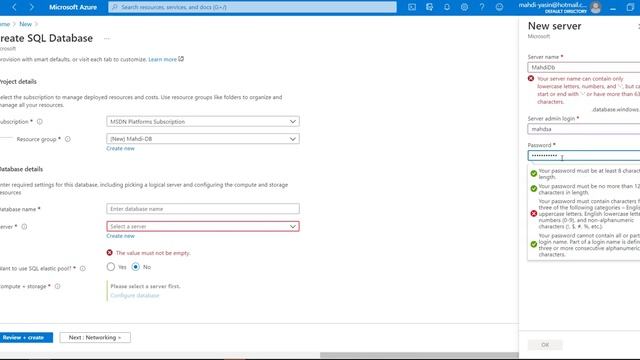Click the New breadcrumb
The image size is (640, 360).
[x=25, y=24]
